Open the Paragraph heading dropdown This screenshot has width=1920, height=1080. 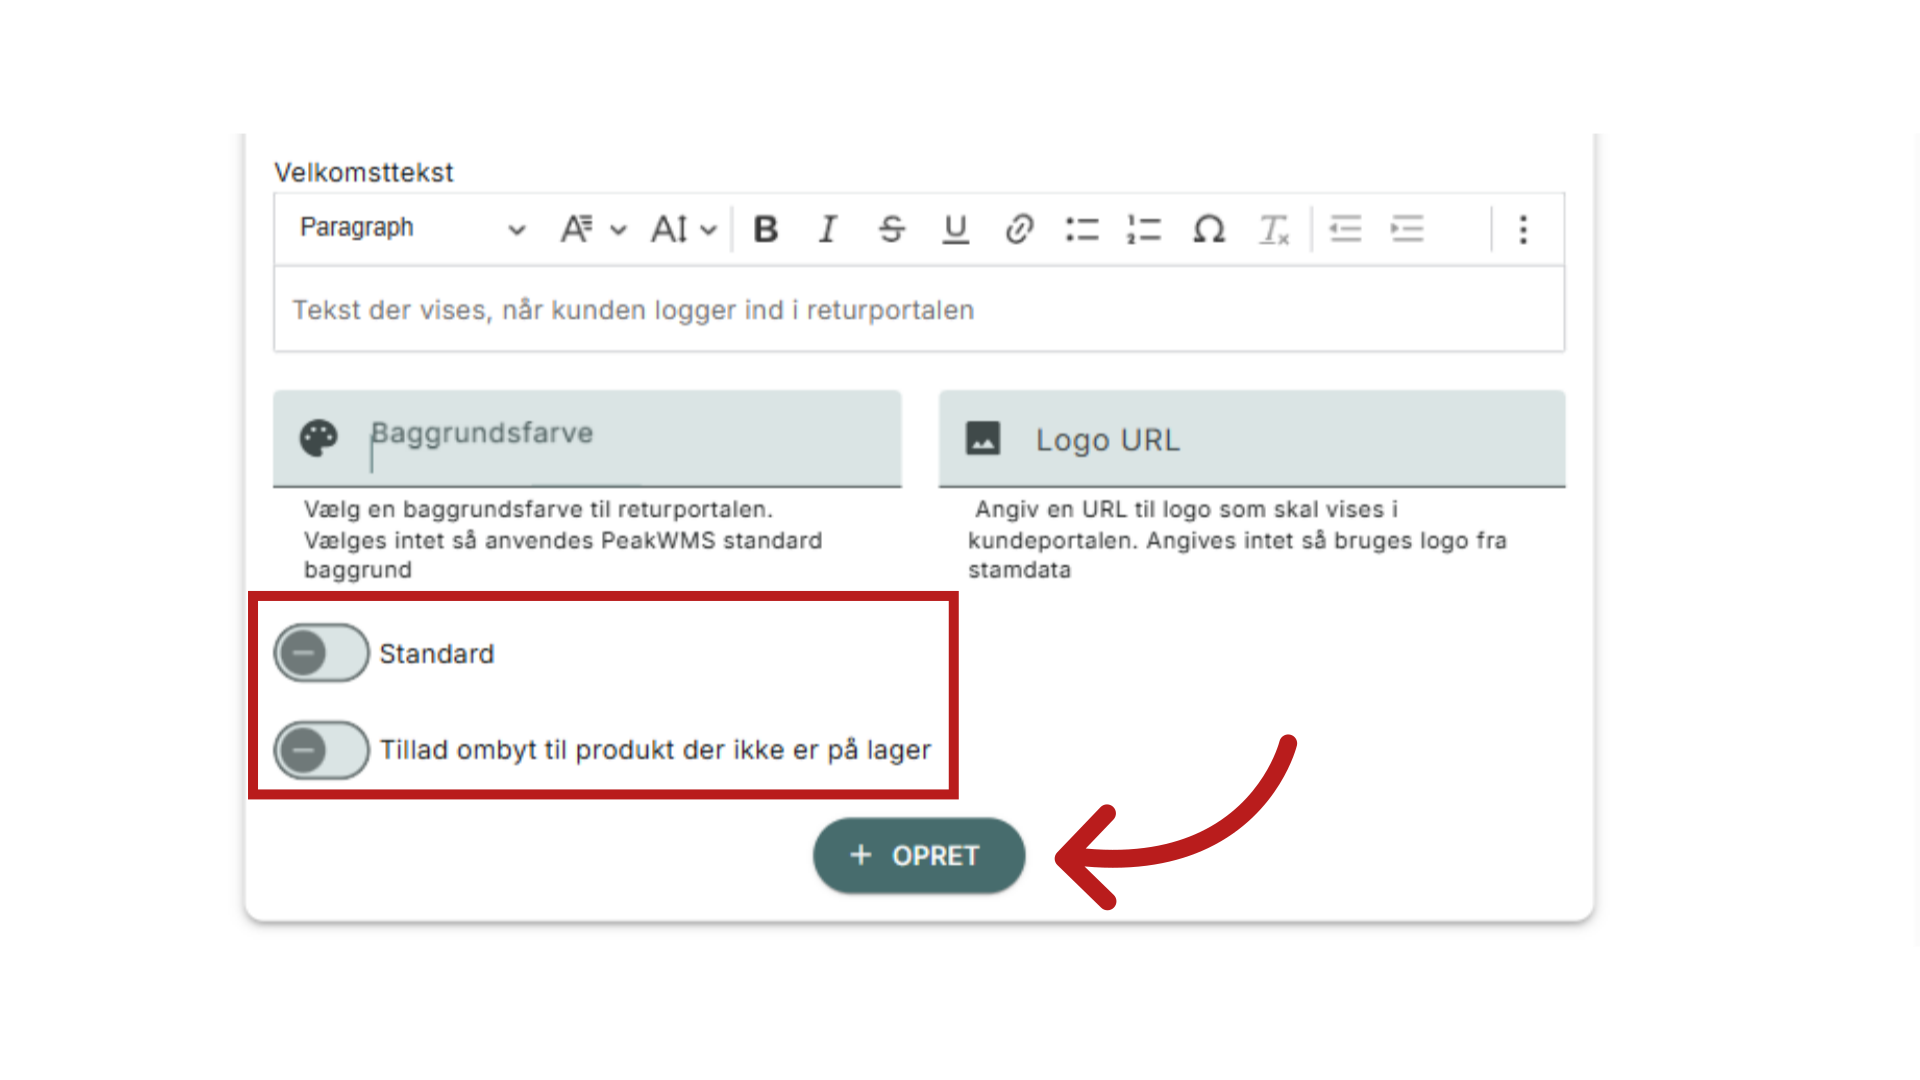(x=412, y=228)
